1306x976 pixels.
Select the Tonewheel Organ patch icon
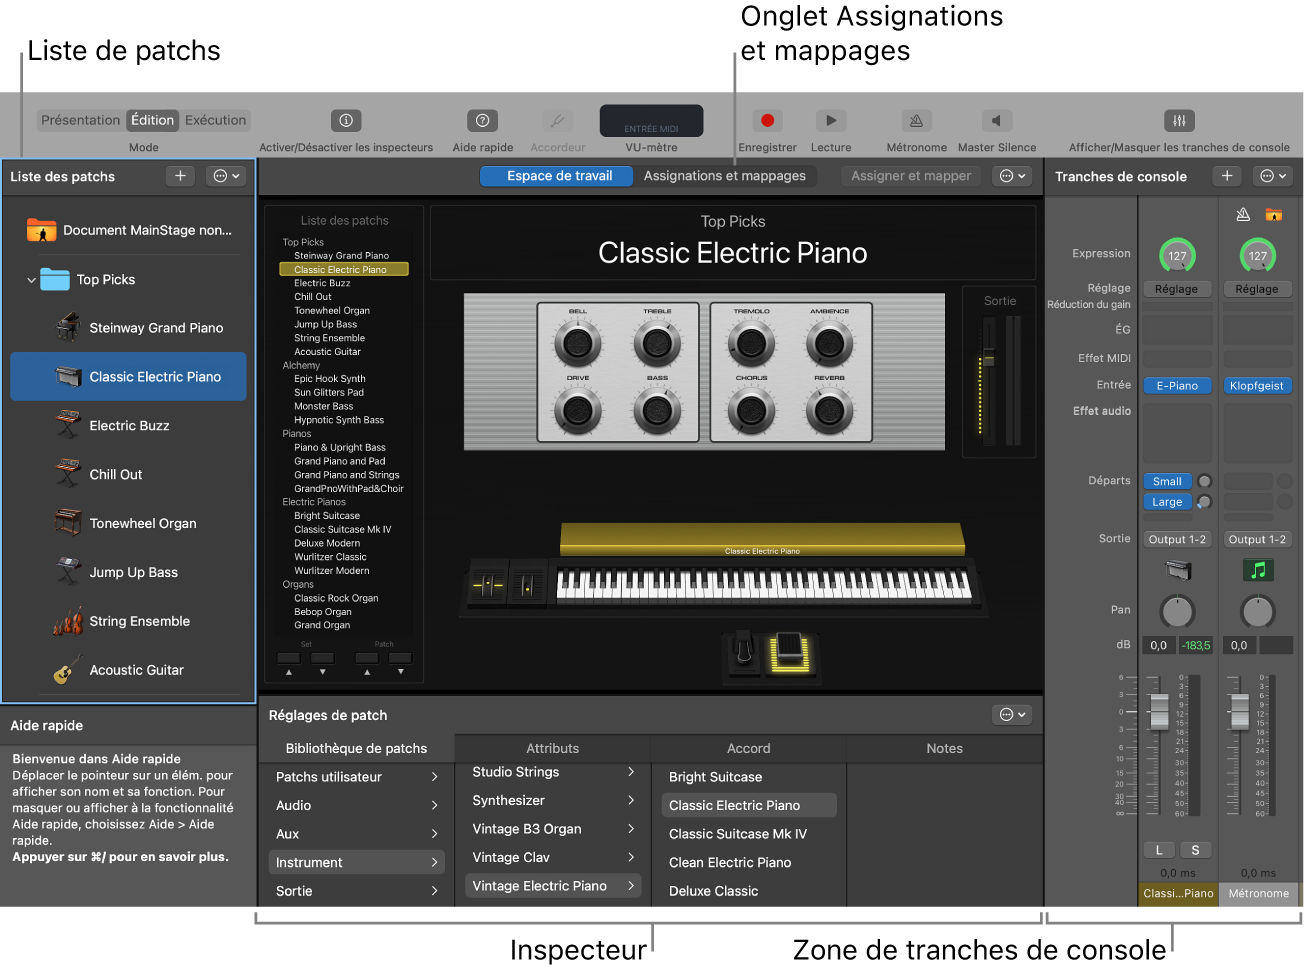[x=68, y=523]
